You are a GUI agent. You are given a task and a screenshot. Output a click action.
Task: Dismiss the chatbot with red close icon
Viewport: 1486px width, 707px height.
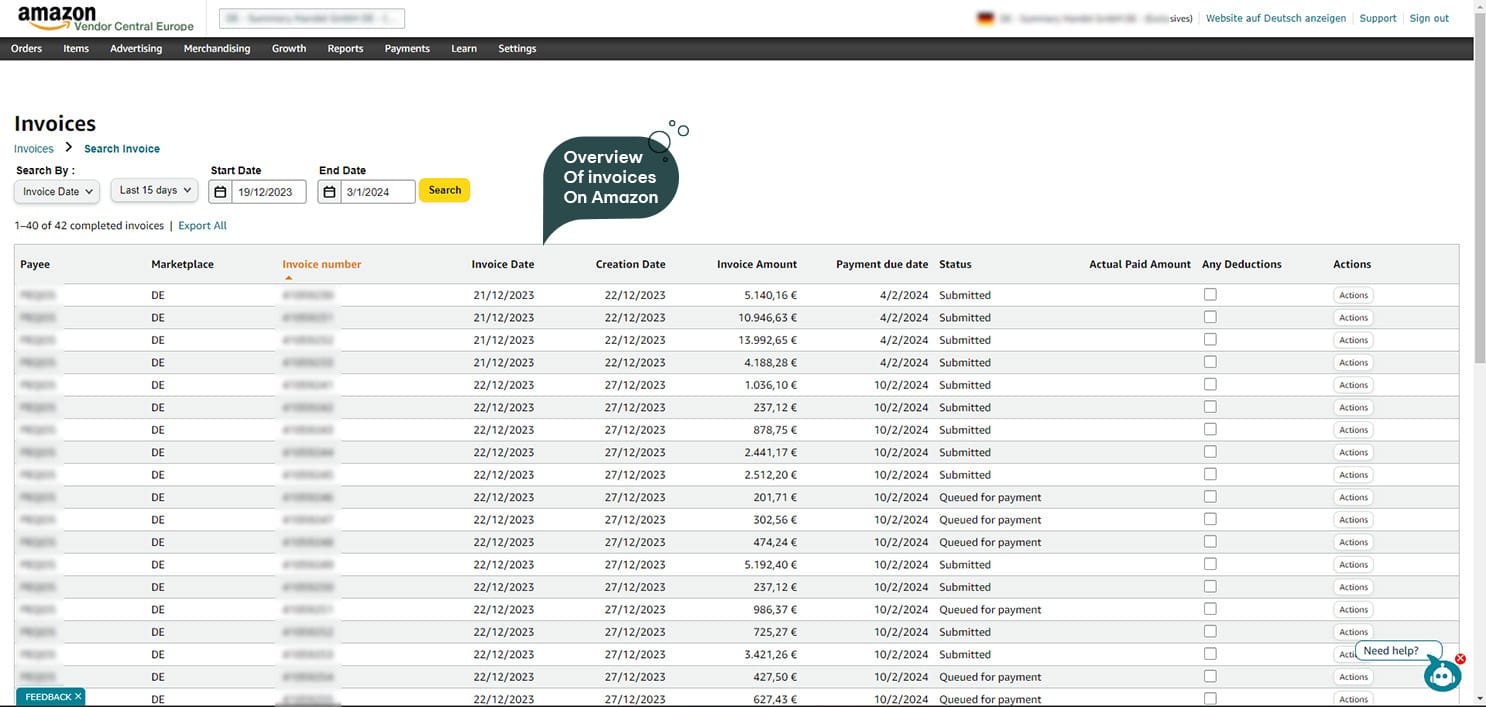click(x=1460, y=659)
